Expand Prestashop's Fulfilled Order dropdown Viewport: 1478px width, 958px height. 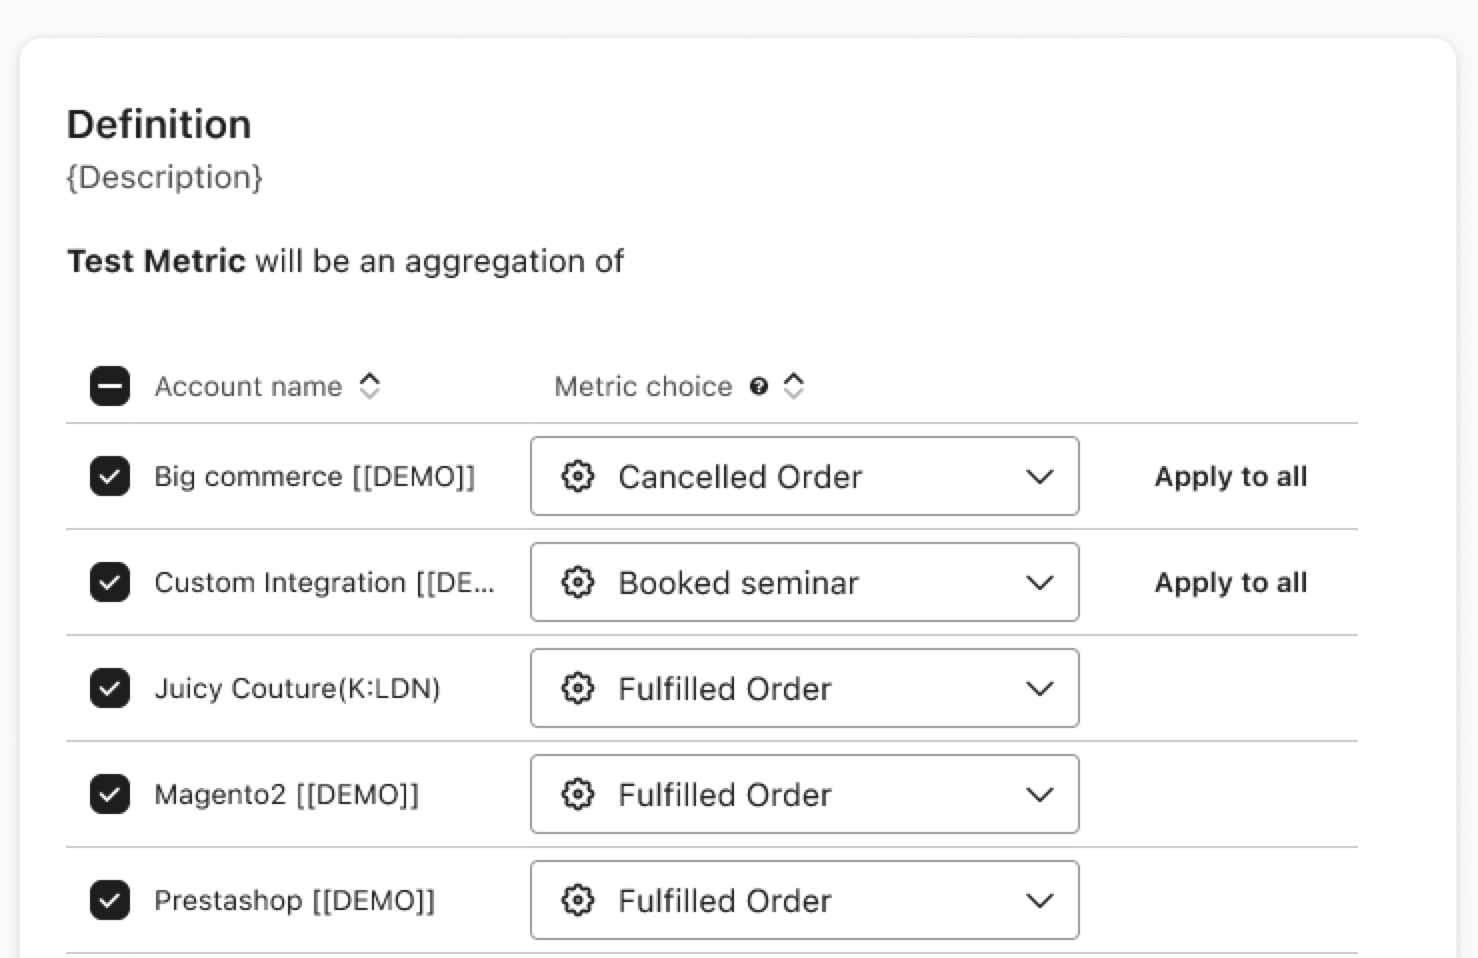click(804, 900)
